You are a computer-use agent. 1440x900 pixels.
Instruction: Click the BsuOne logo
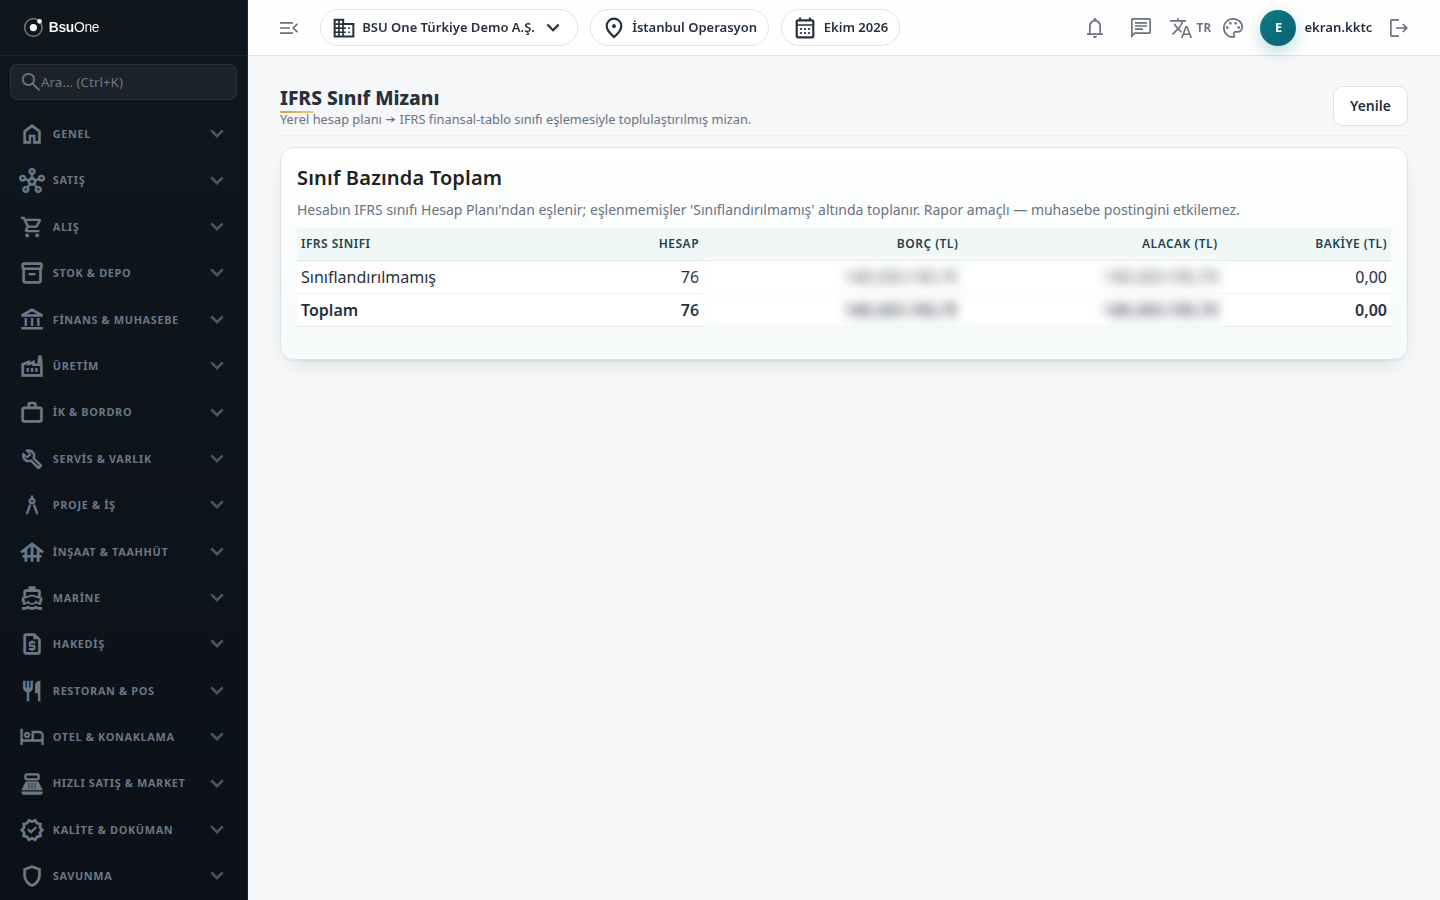pos(62,27)
